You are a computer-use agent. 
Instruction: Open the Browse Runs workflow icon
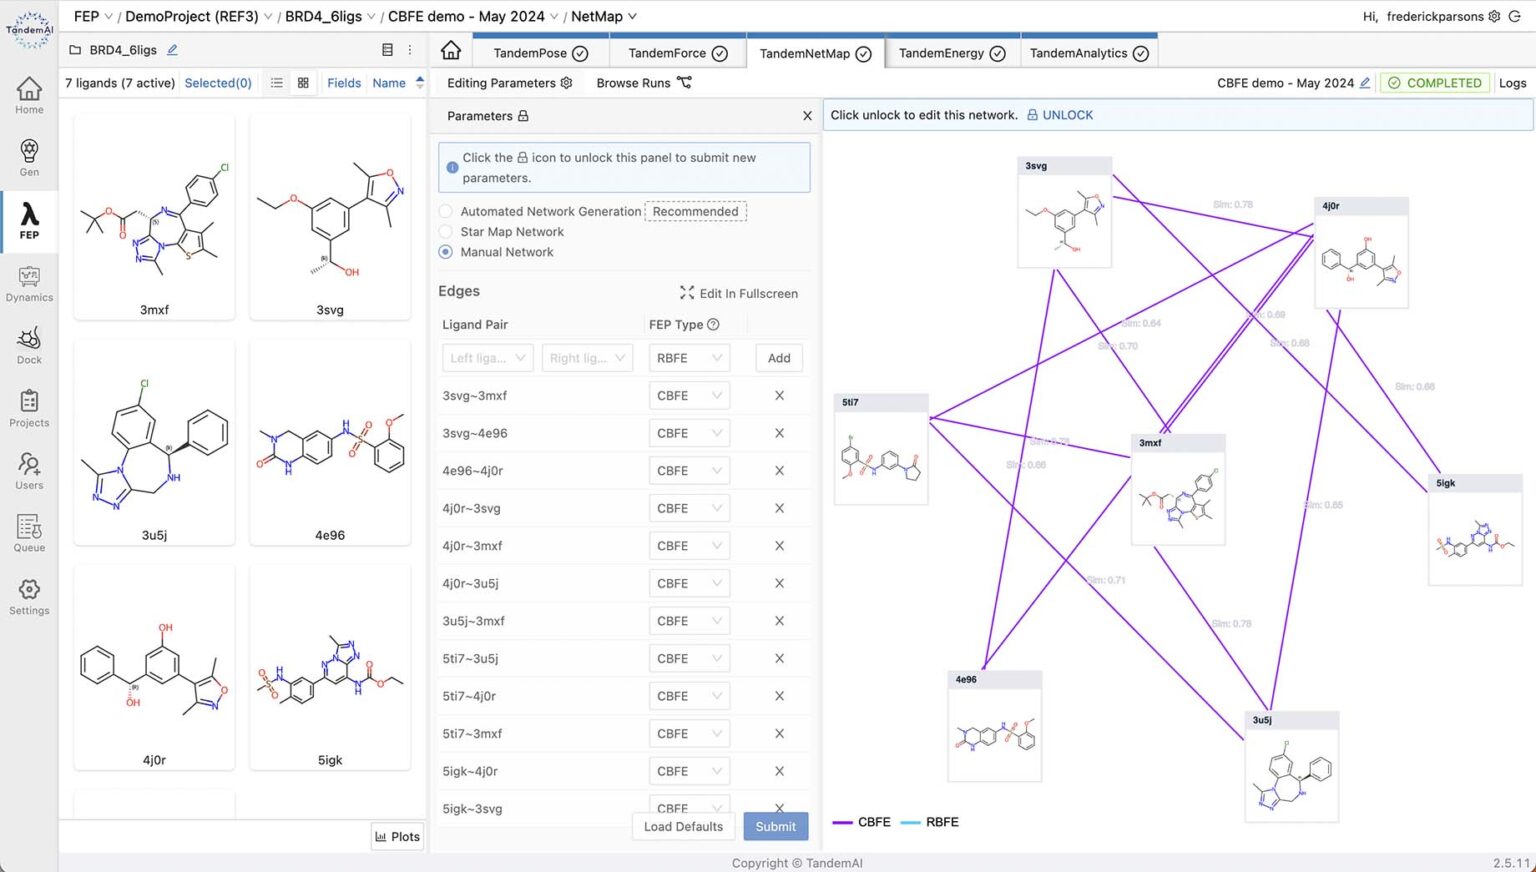(x=684, y=83)
